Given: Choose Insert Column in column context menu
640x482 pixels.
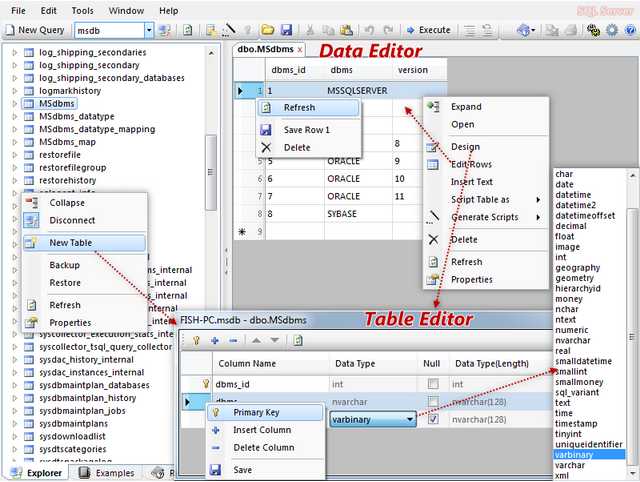Looking at the screenshot, I should tap(265, 430).
